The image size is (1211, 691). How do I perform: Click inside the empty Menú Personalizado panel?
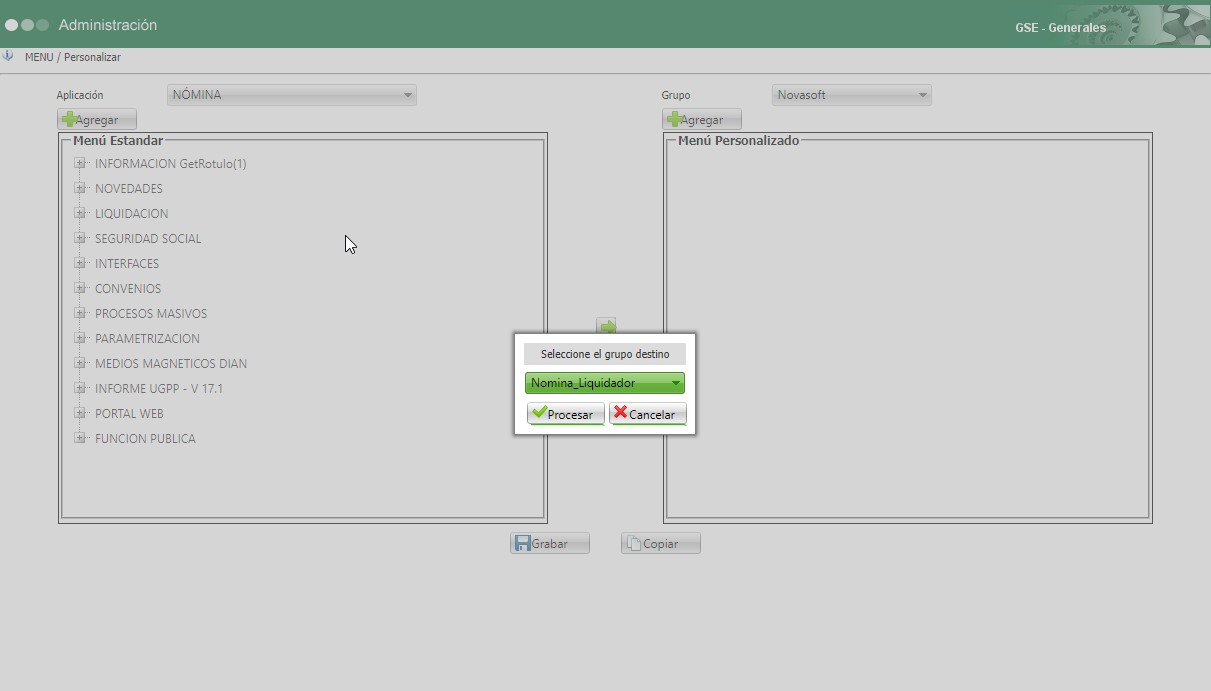point(907,330)
